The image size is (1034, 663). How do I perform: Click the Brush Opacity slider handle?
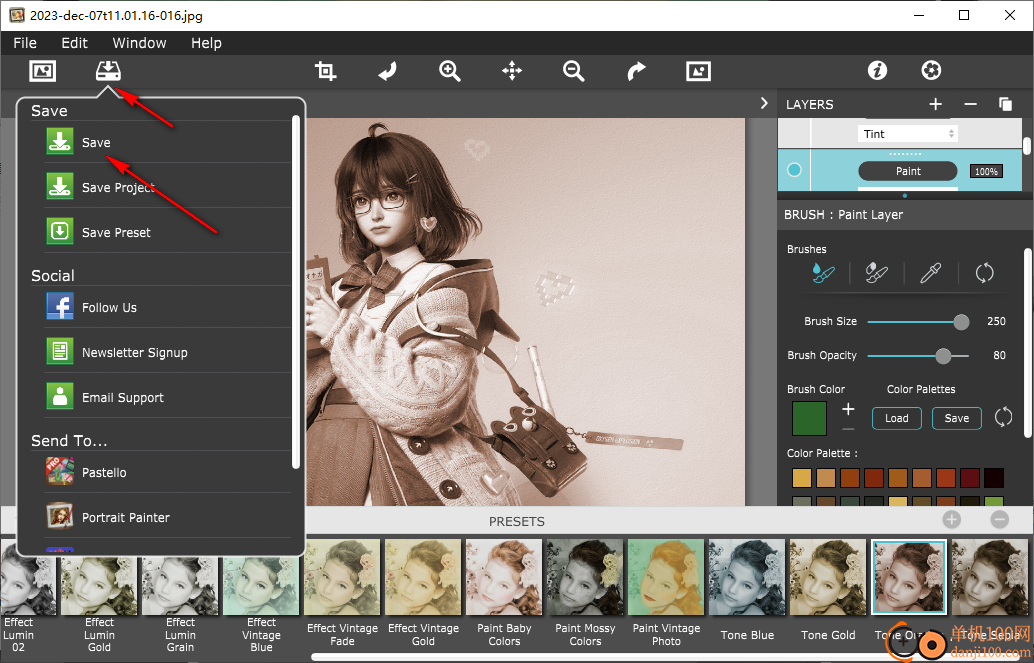coord(944,356)
